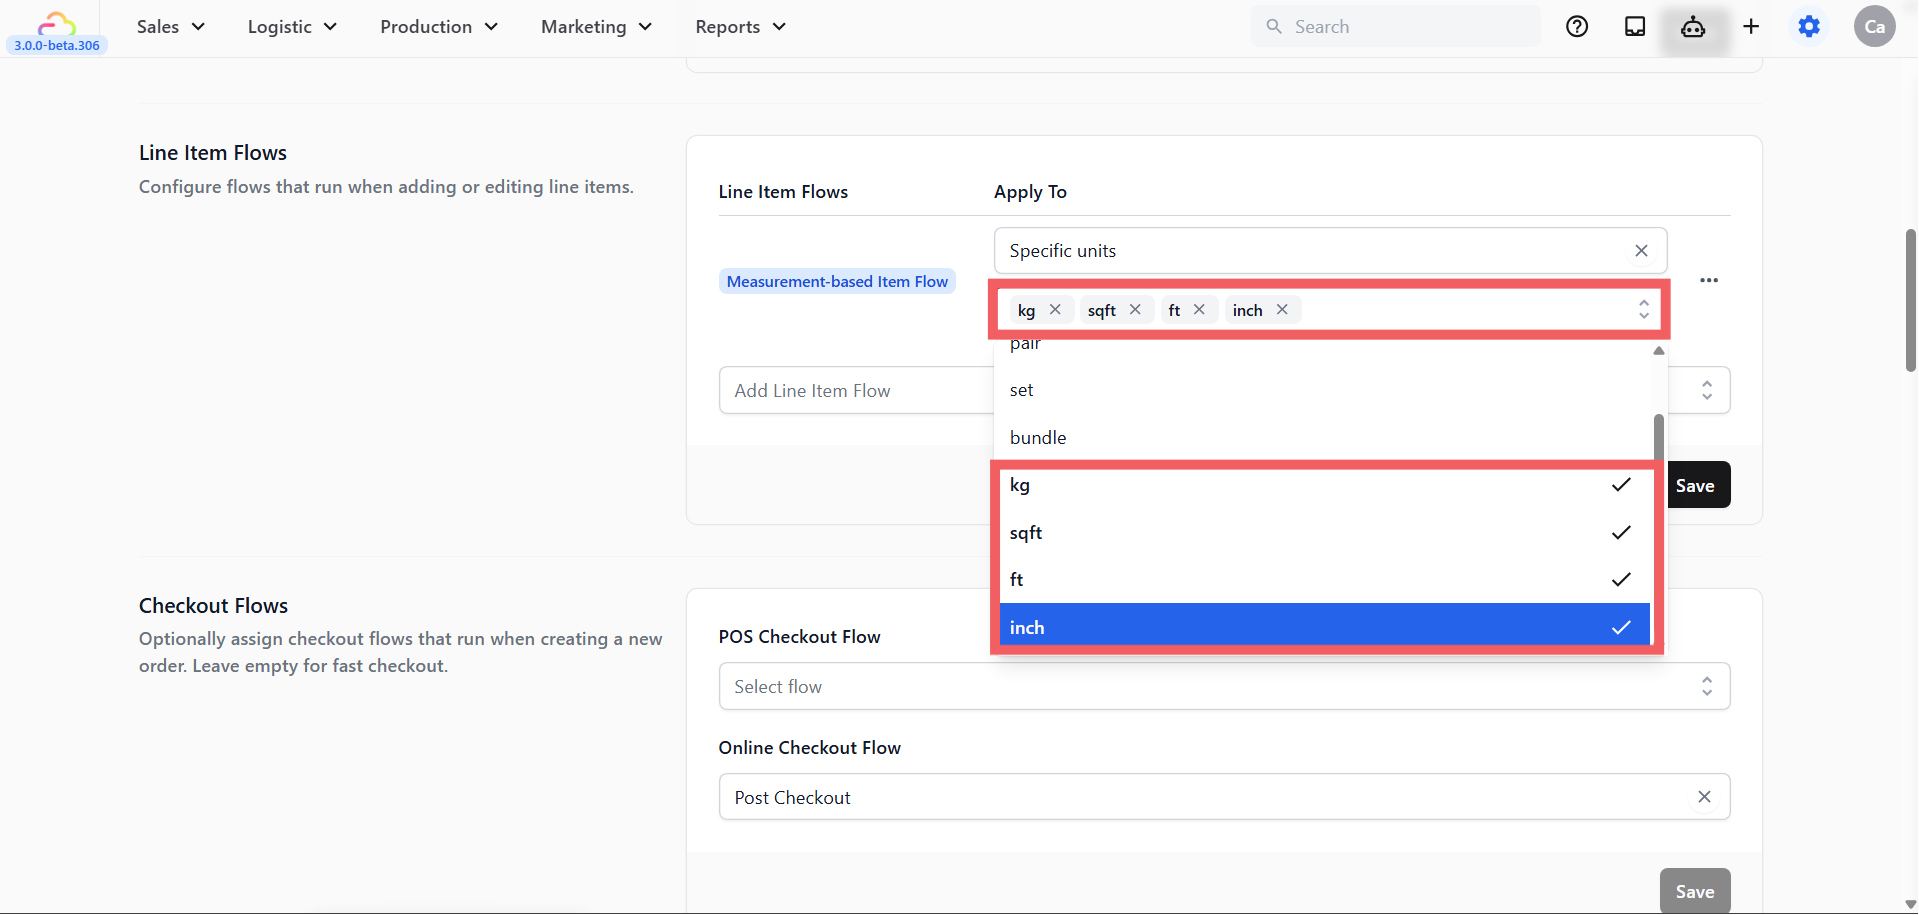Open the Reports menu
The height and width of the screenshot is (915, 1919).
[740, 27]
